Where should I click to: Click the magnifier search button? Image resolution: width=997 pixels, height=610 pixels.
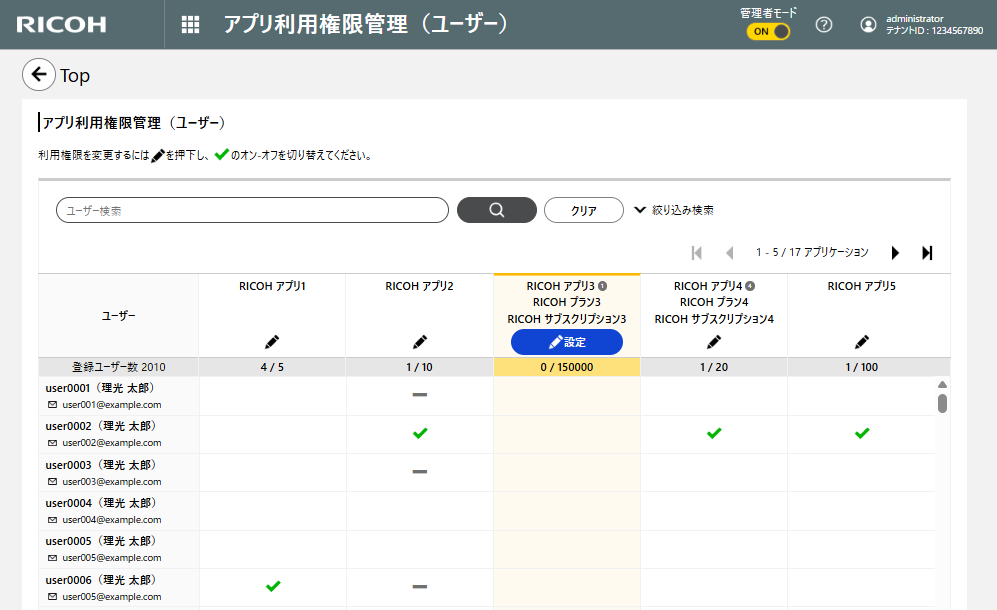[x=496, y=210]
